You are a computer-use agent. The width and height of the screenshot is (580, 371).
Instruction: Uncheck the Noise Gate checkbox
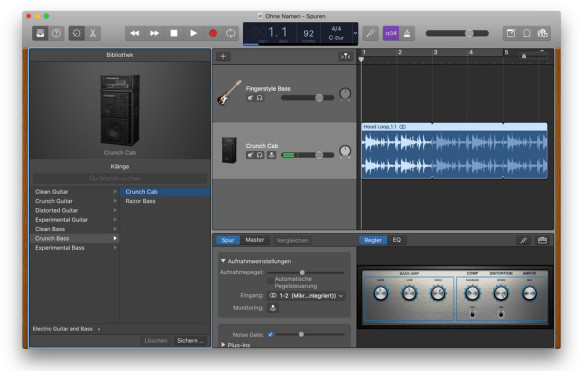[x=270, y=334]
